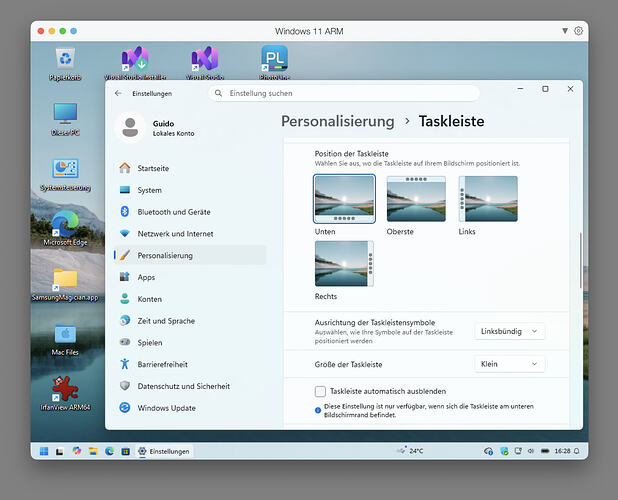This screenshot has height=500, width=618.
Task: Open Copilot from the taskbar
Action: tap(77, 451)
